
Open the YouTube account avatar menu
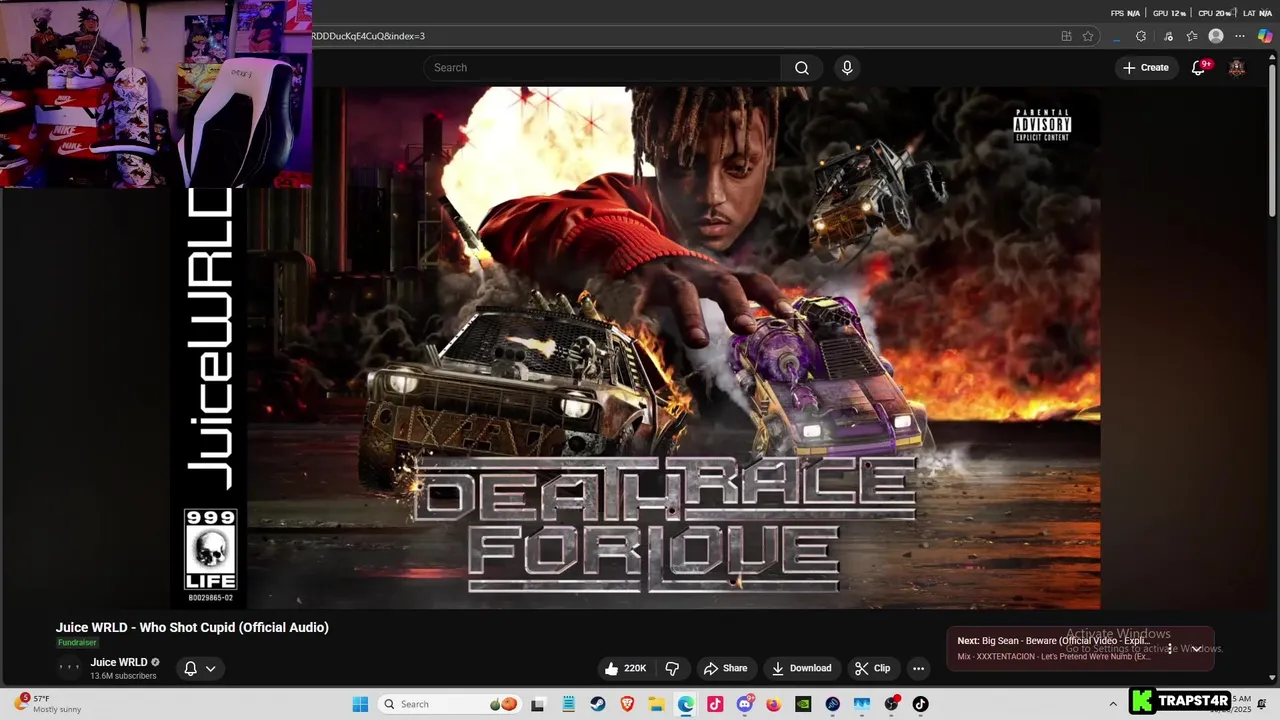click(1237, 68)
